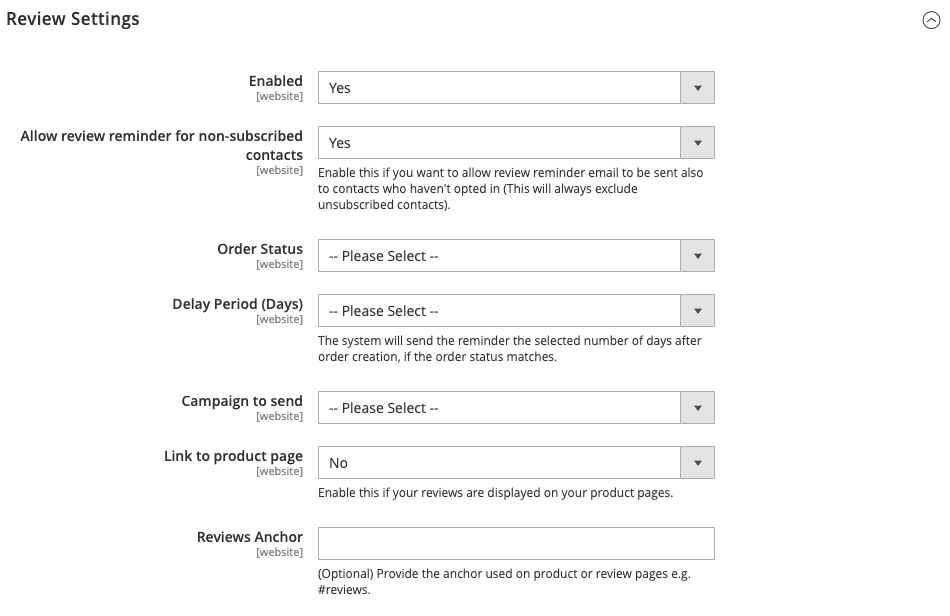Click the Delay Period (Days) dropdown arrow
950x616 pixels.
point(697,311)
